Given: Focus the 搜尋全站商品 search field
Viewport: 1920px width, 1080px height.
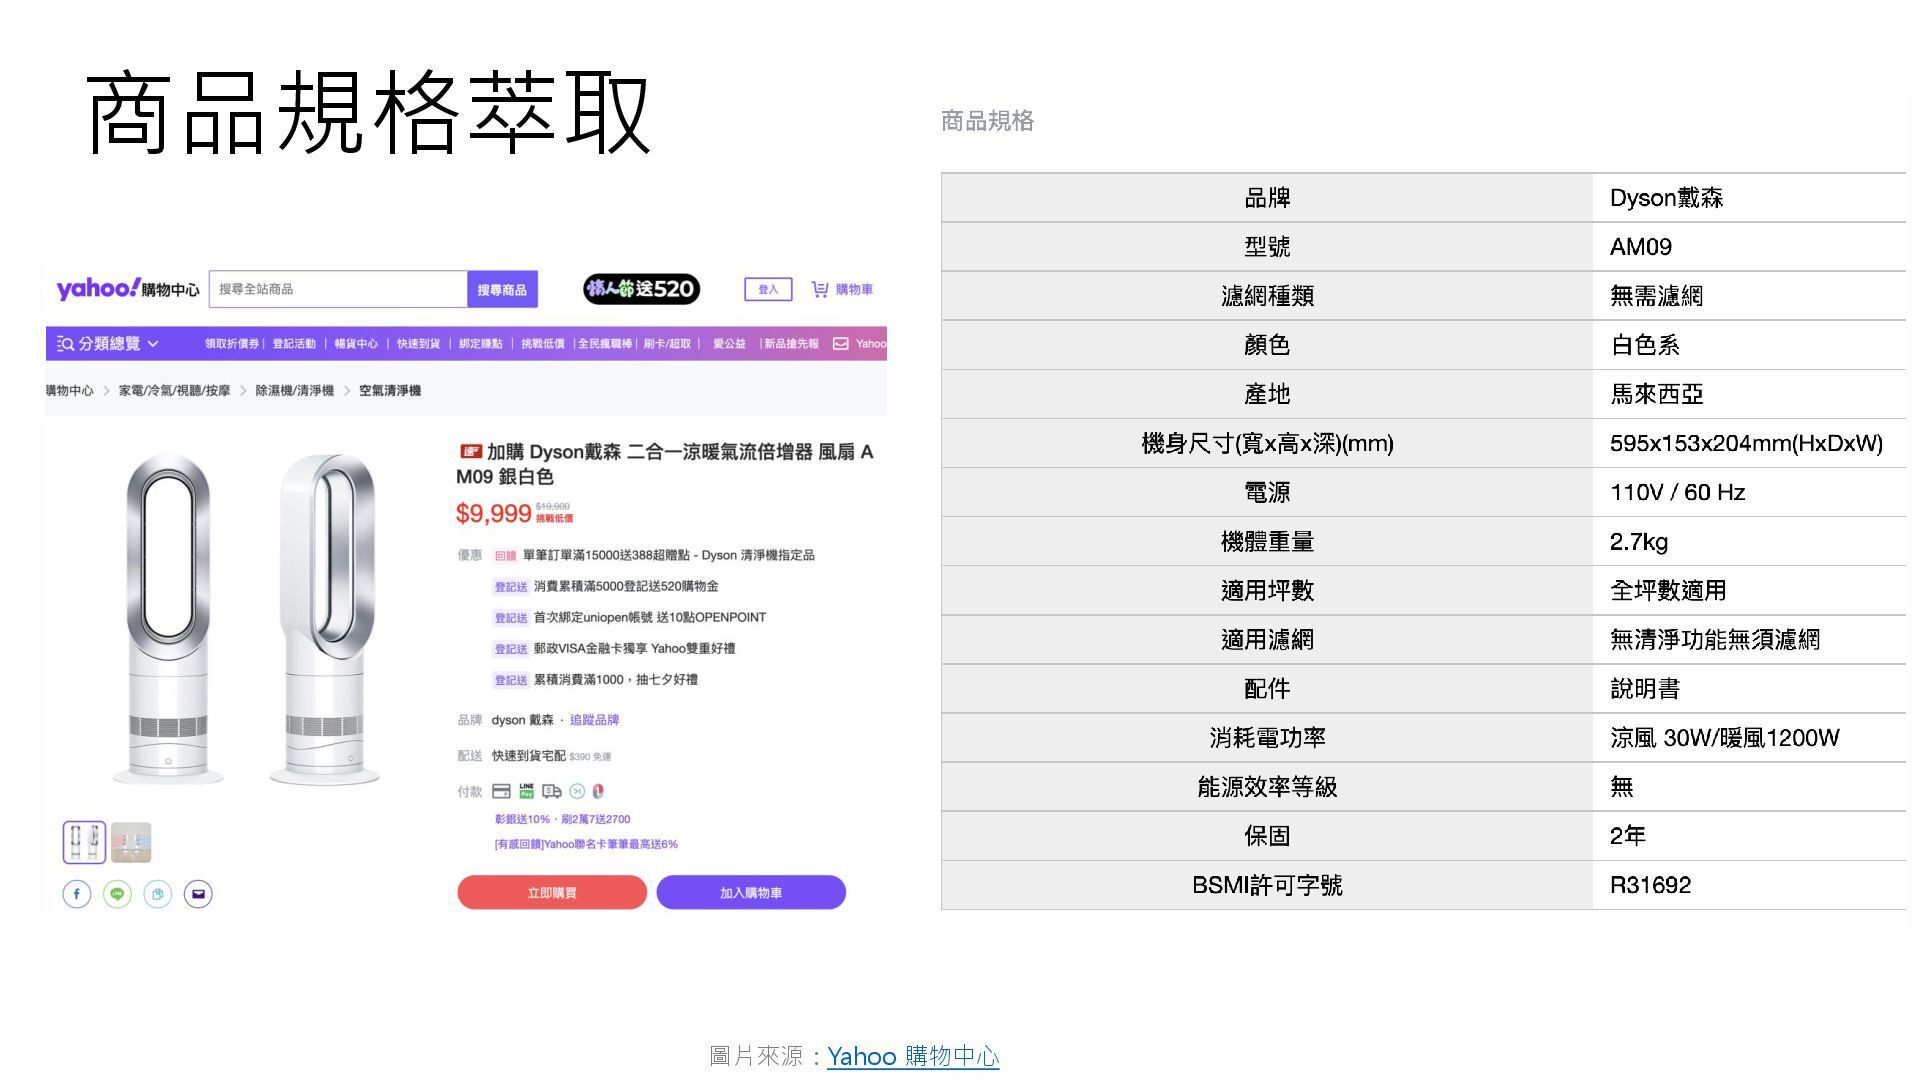Looking at the screenshot, I should point(337,289).
